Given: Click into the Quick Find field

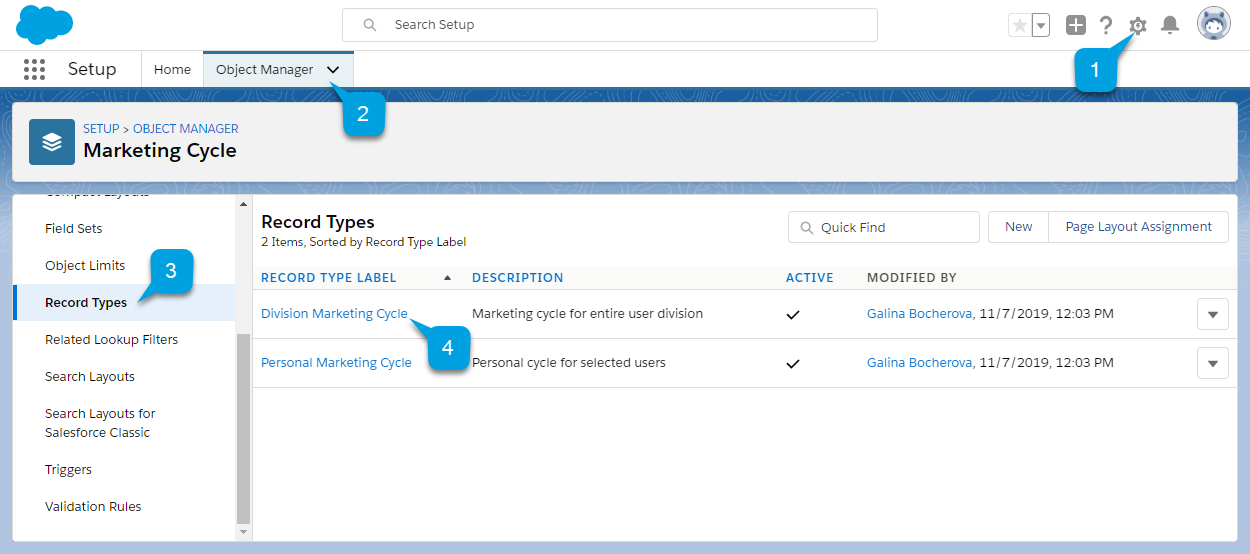Looking at the screenshot, I should pos(884,227).
